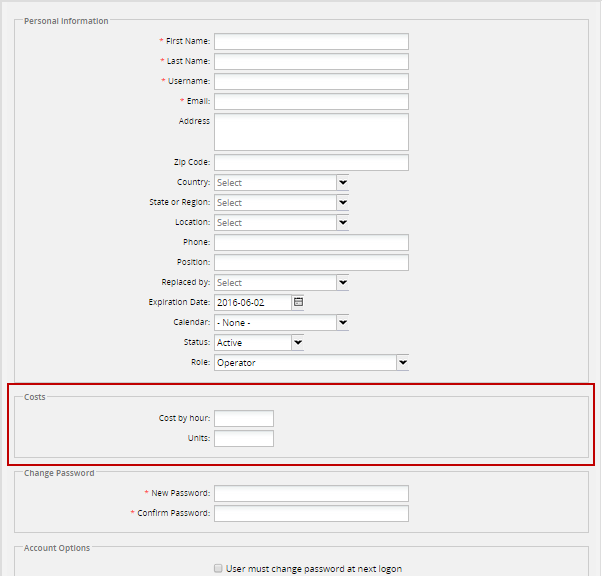Select the Email input field
This screenshot has width=602, height=576.
tap(311, 102)
